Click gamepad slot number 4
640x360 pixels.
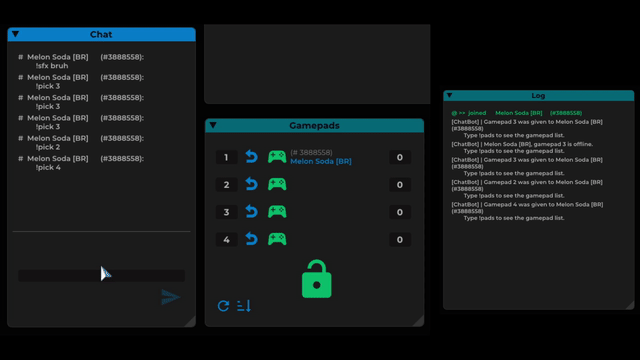pyautogui.click(x=227, y=240)
